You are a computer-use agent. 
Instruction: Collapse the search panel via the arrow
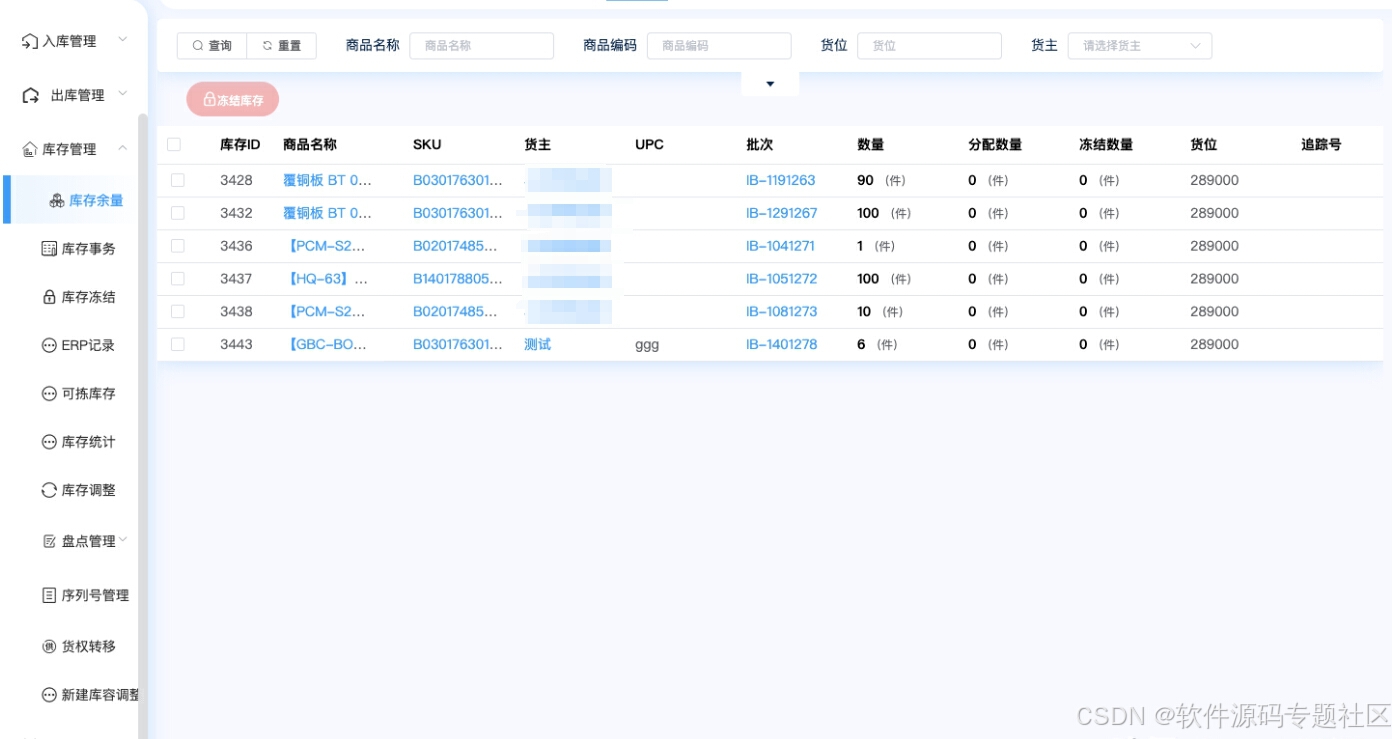pos(769,85)
